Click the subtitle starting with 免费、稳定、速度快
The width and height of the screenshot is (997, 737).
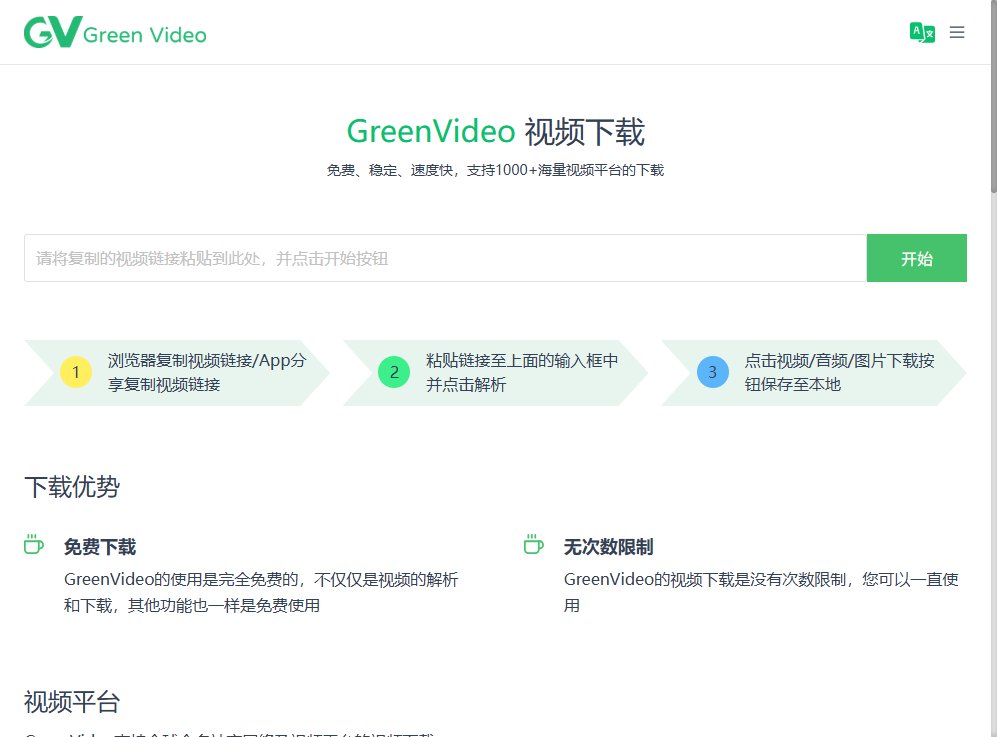pyautogui.click(x=495, y=170)
